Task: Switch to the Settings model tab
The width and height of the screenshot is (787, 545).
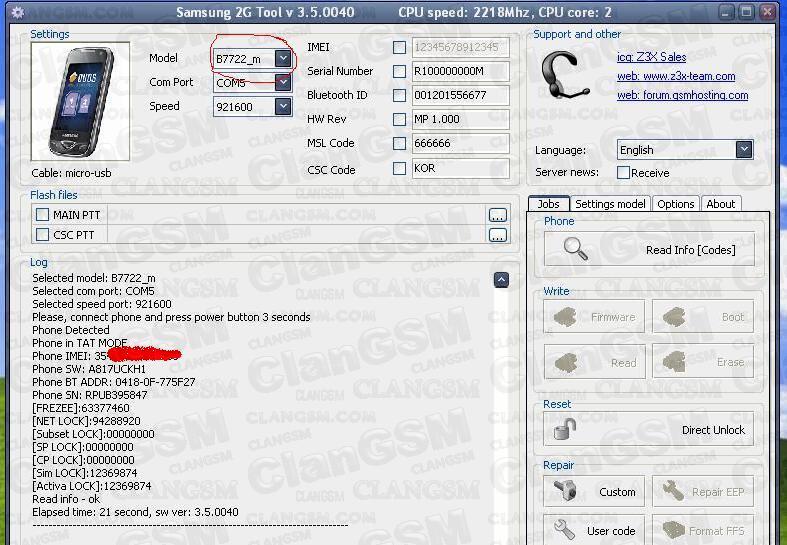Action: (x=610, y=204)
